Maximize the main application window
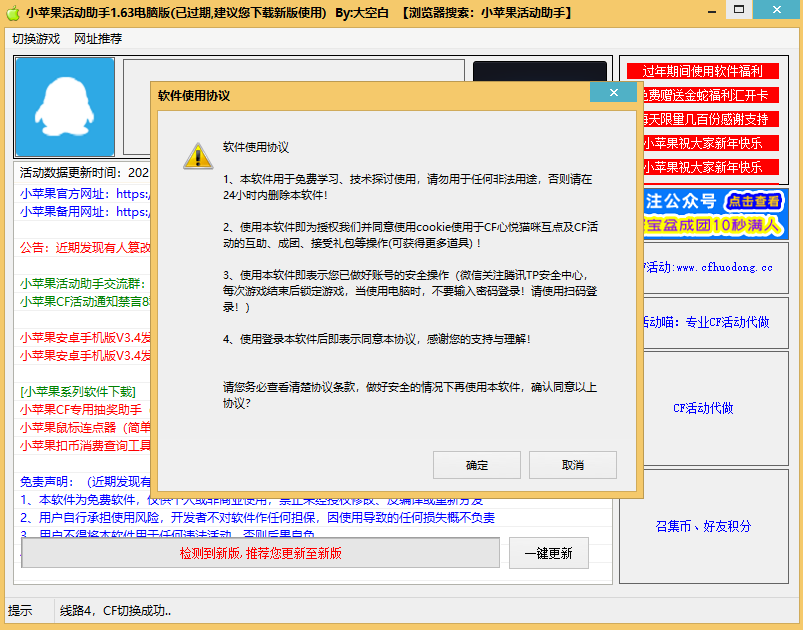The image size is (803, 630). click(739, 10)
